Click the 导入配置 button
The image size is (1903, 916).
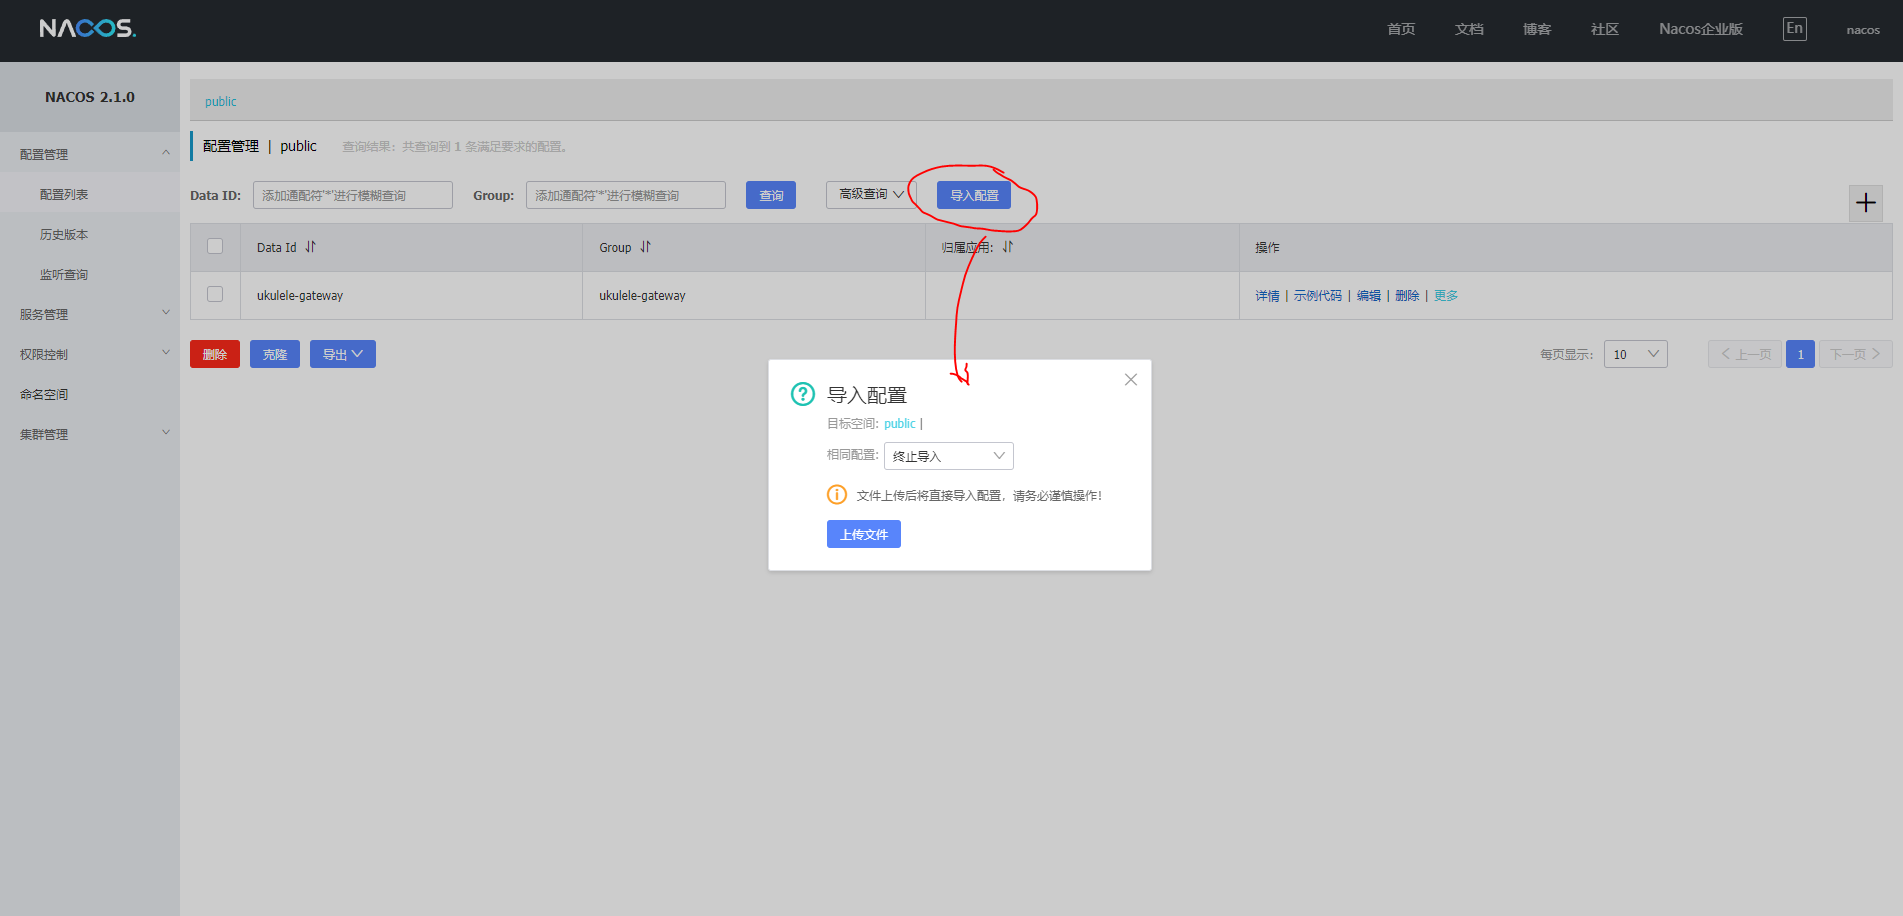point(974,195)
